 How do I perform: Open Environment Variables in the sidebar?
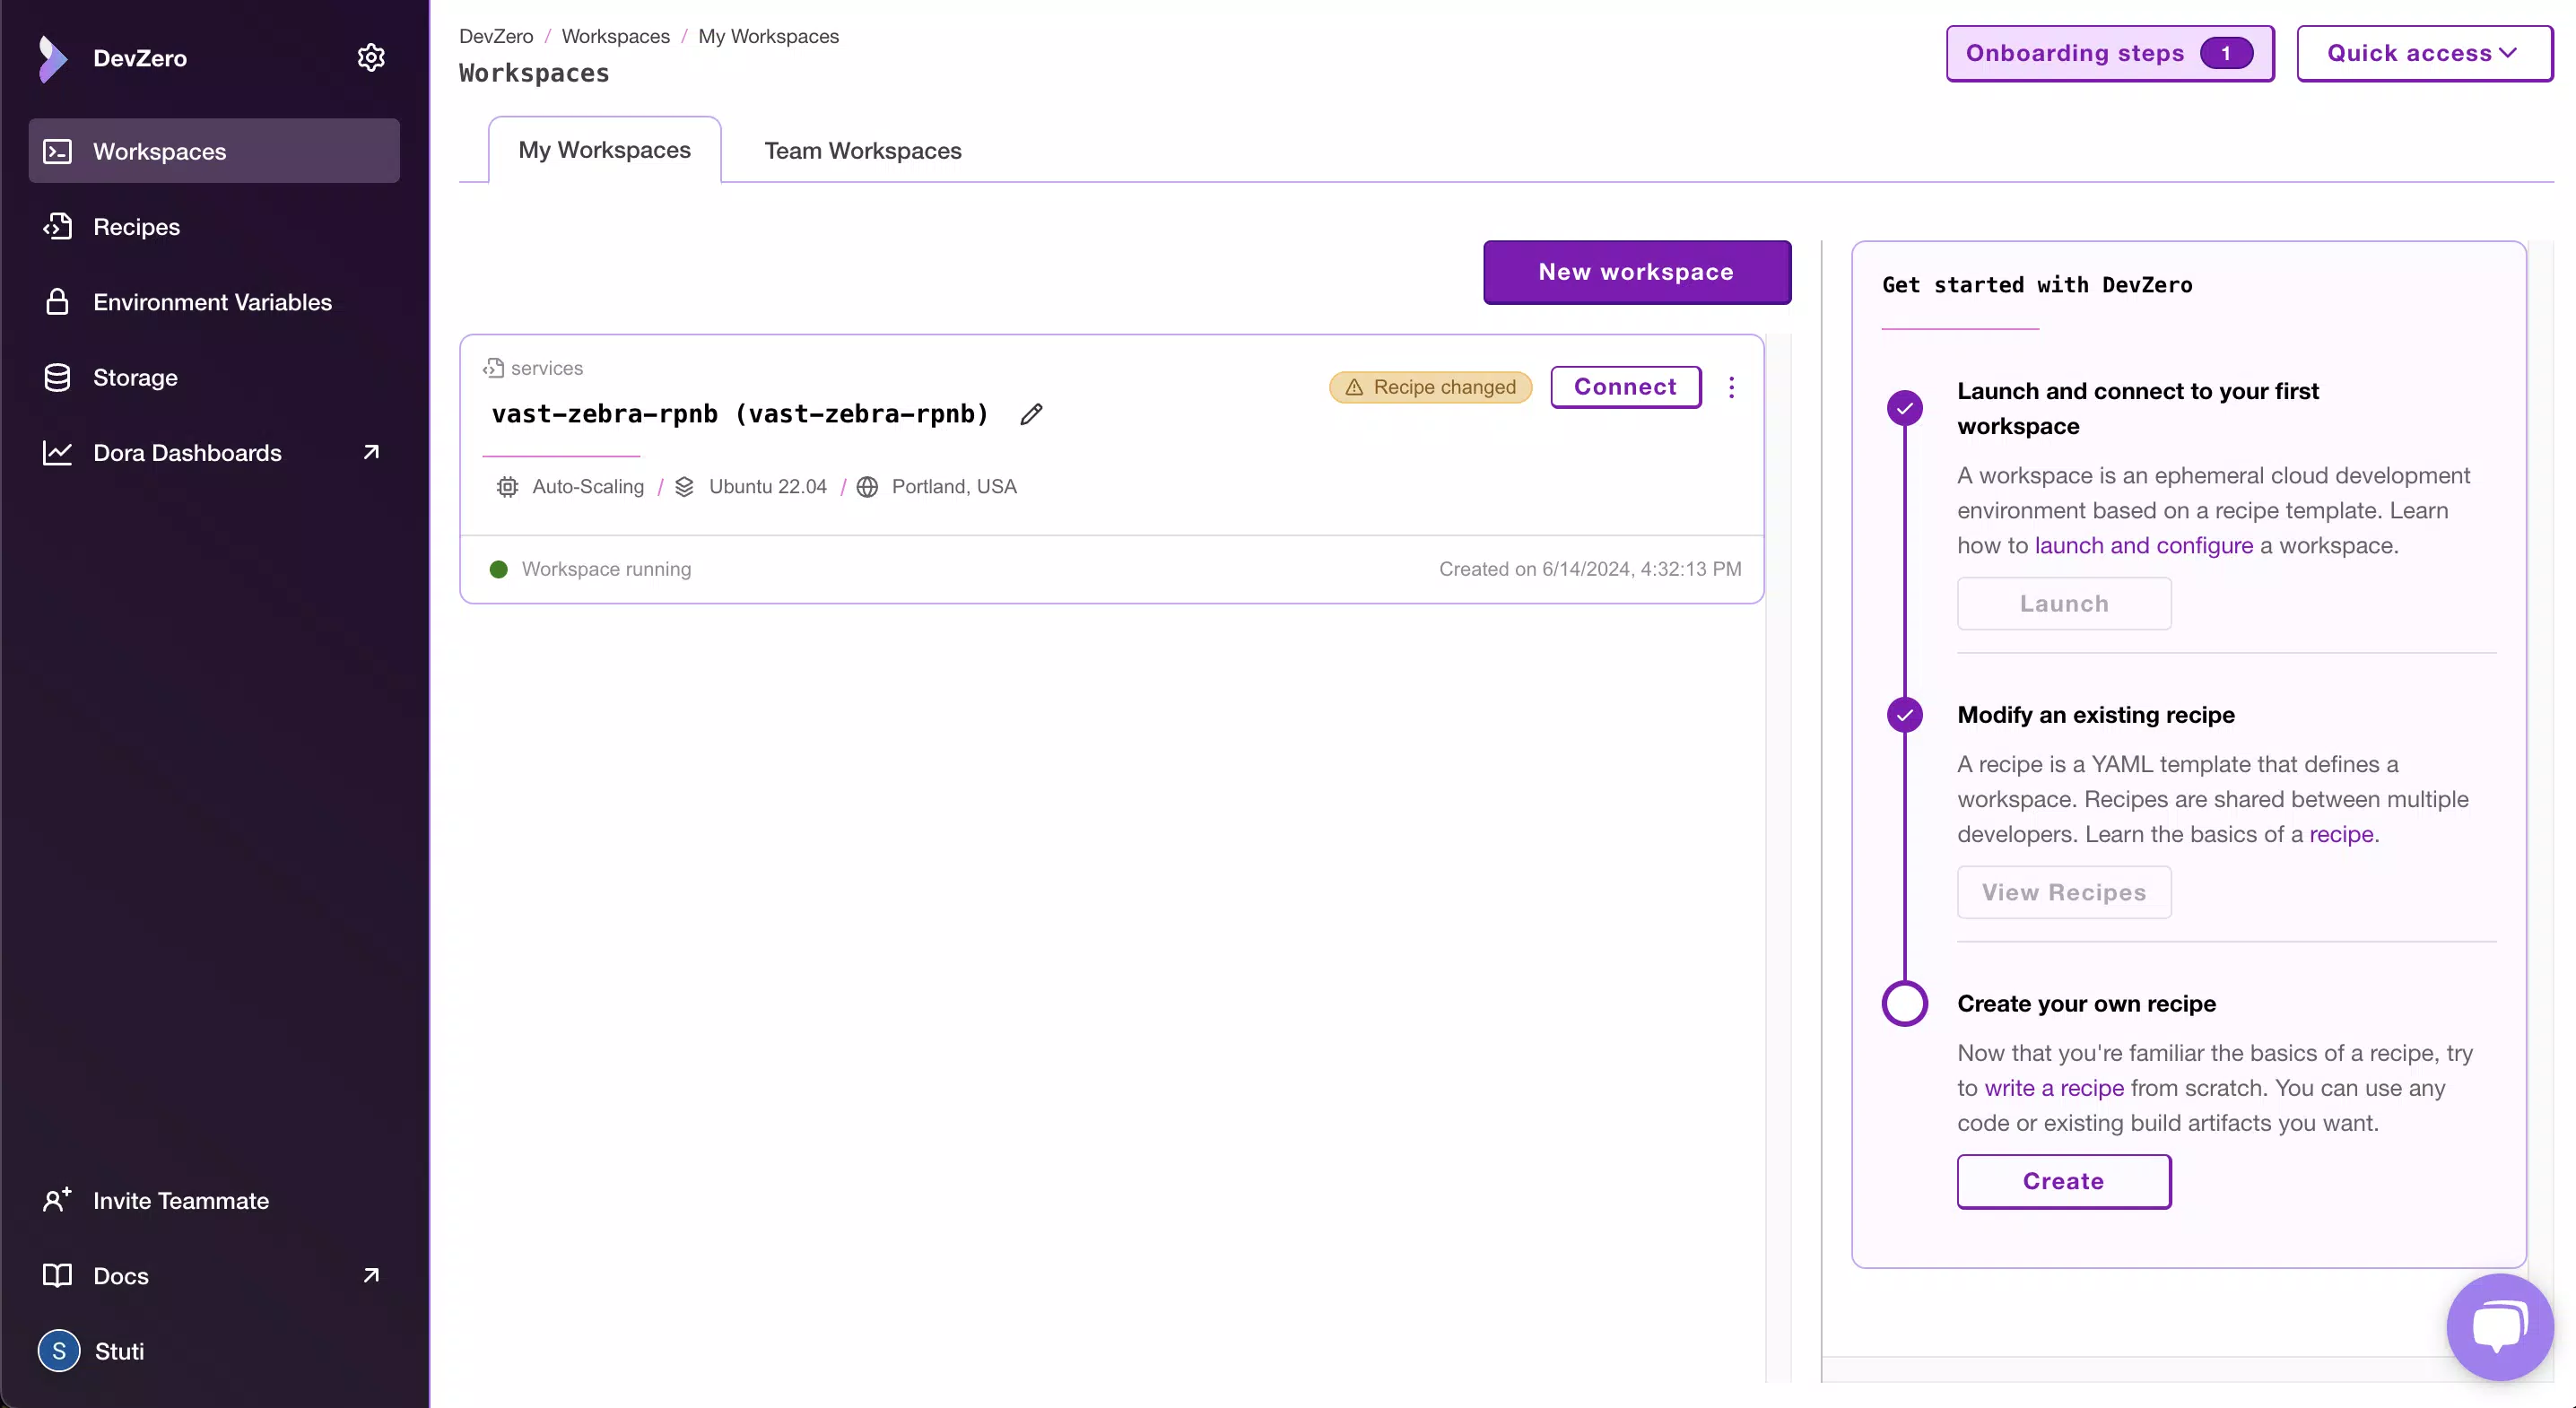[x=214, y=302]
